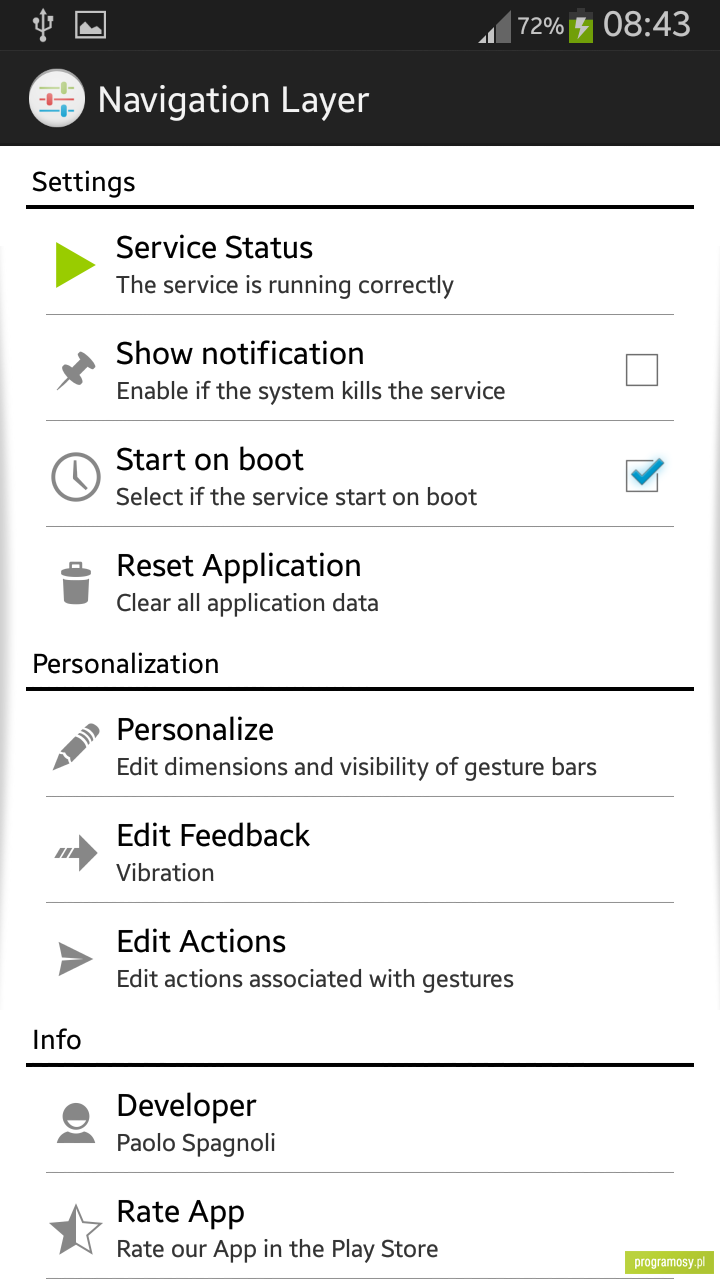The height and width of the screenshot is (1280, 720).
Task: Tap the trash can Reset Application icon
Action: click(x=76, y=583)
